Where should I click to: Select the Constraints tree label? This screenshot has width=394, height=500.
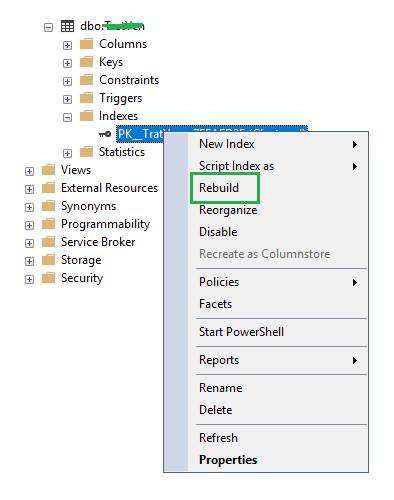point(129,80)
